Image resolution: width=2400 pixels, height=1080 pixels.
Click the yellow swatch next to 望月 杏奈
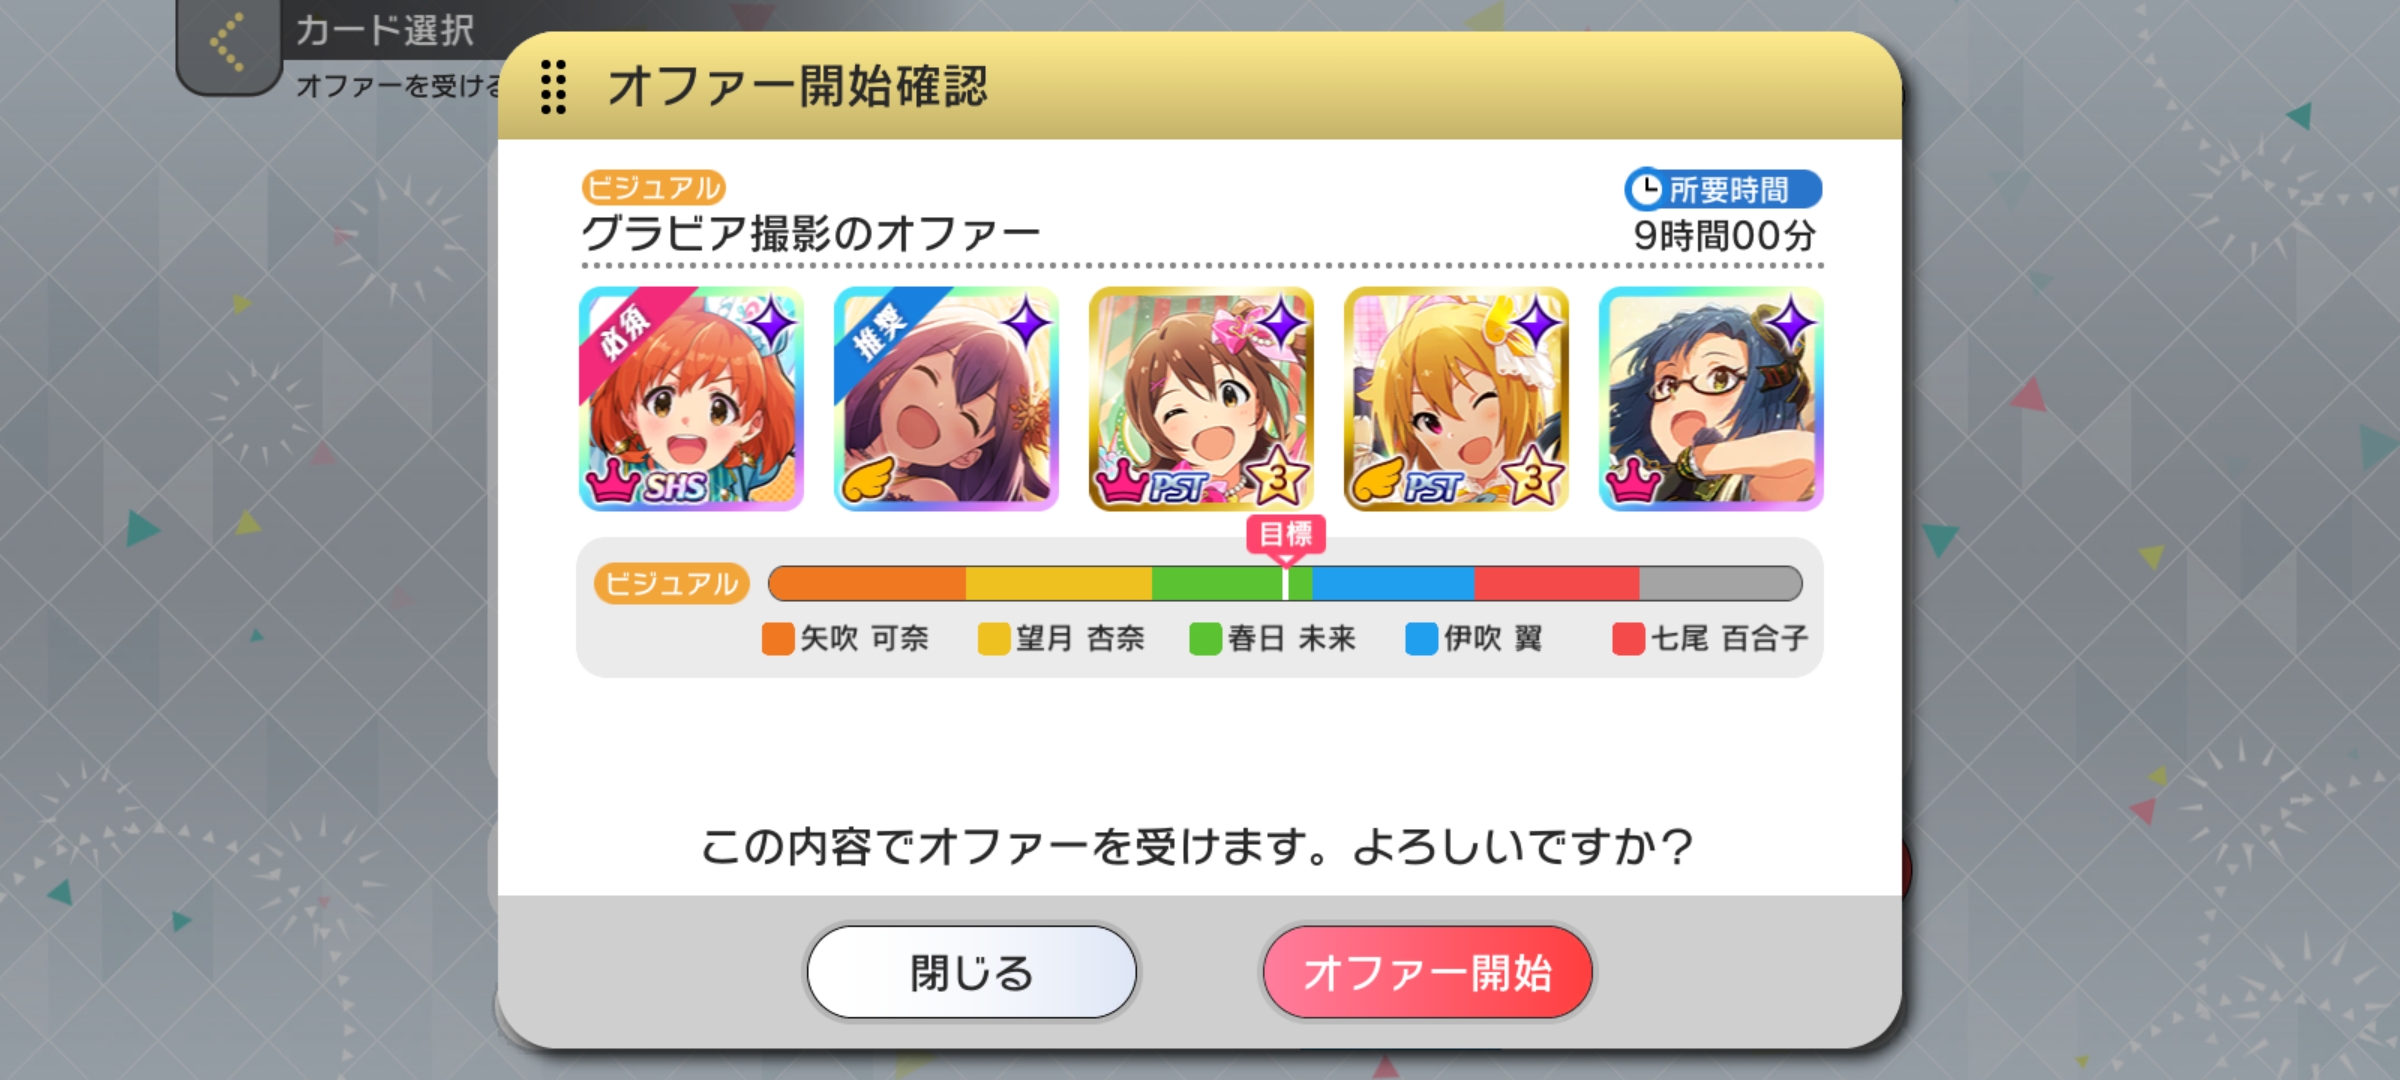(x=994, y=639)
